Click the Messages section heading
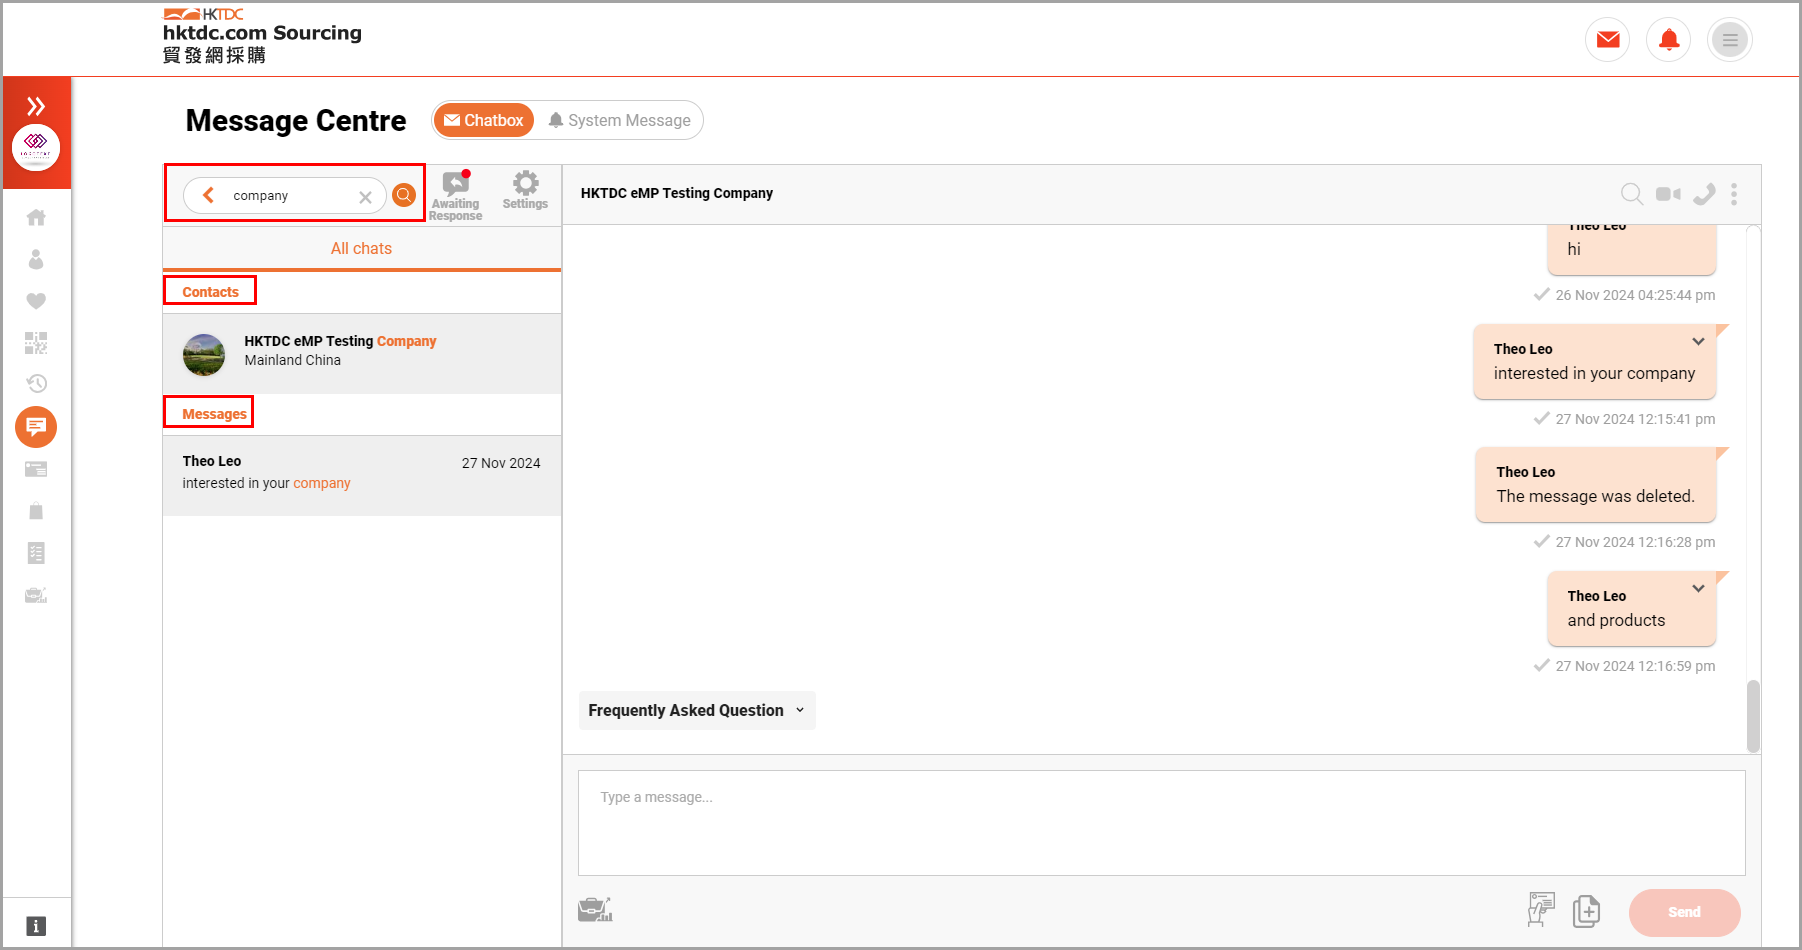 pyautogui.click(x=214, y=414)
